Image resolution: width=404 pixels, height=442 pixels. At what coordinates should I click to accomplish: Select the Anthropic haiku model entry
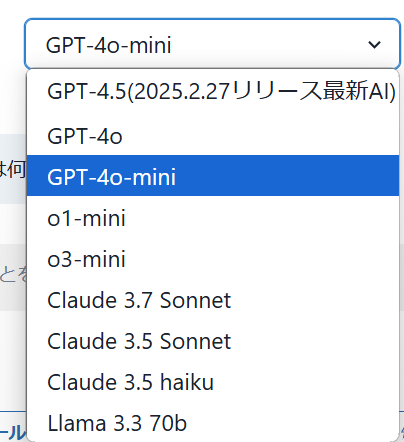(x=213, y=382)
